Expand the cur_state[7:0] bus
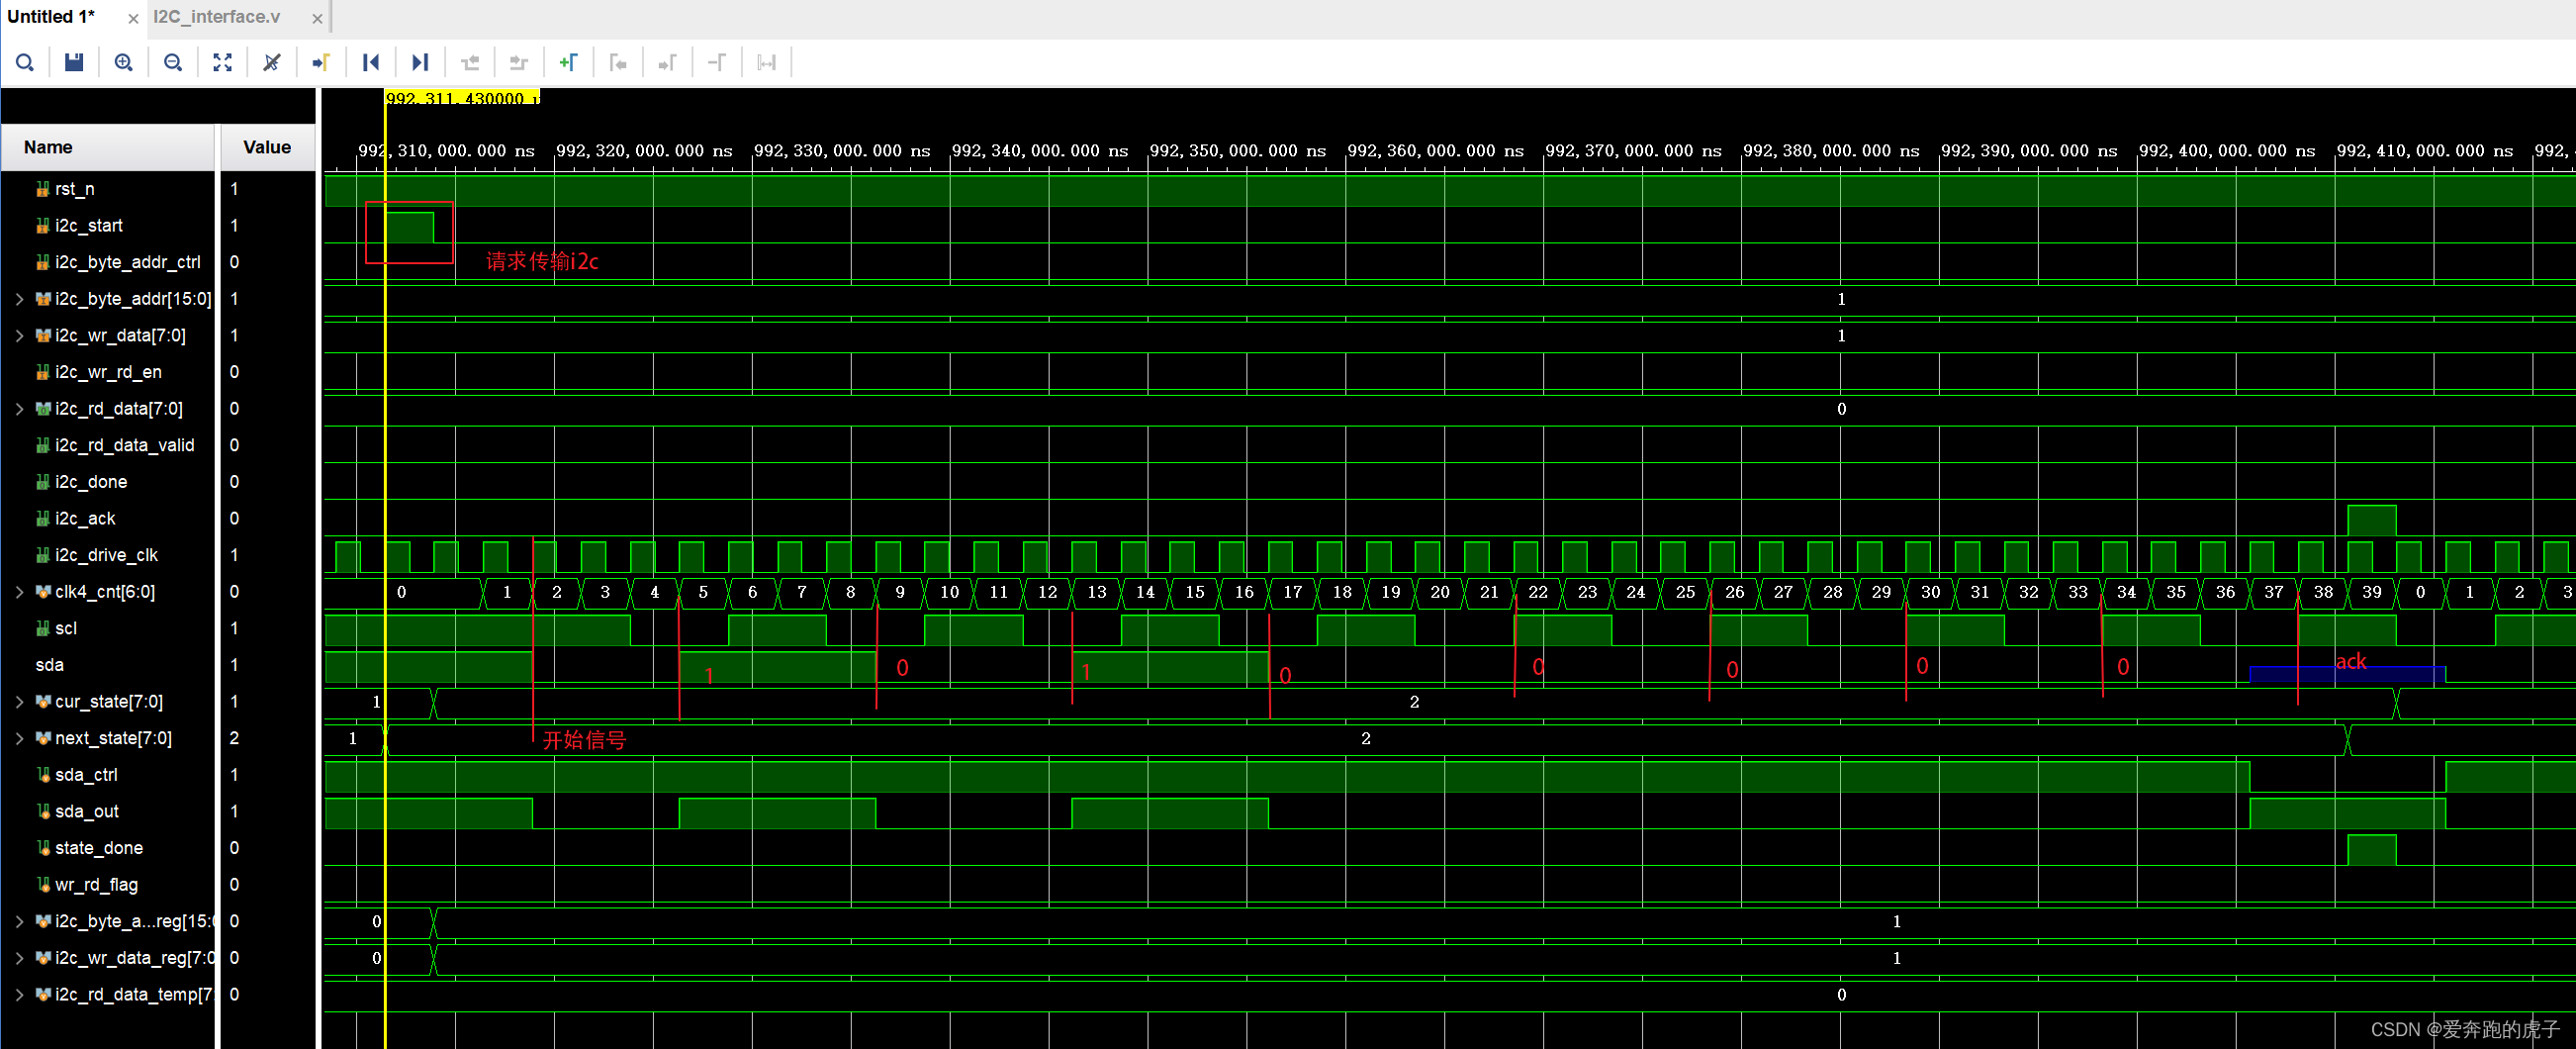Image resolution: width=2576 pixels, height=1049 pixels. [19, 701]
